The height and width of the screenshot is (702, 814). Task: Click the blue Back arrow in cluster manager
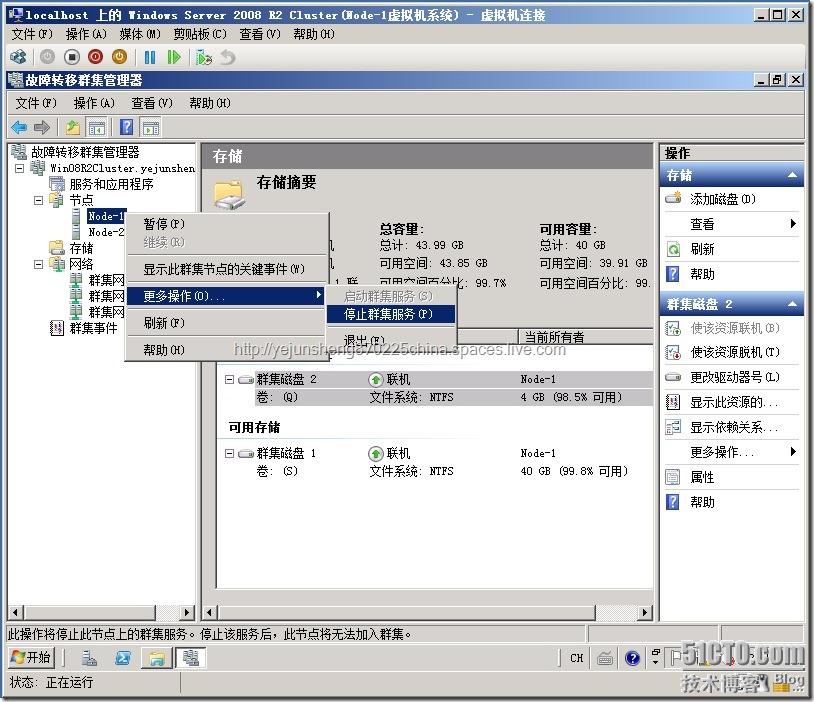tap(19, 127)
